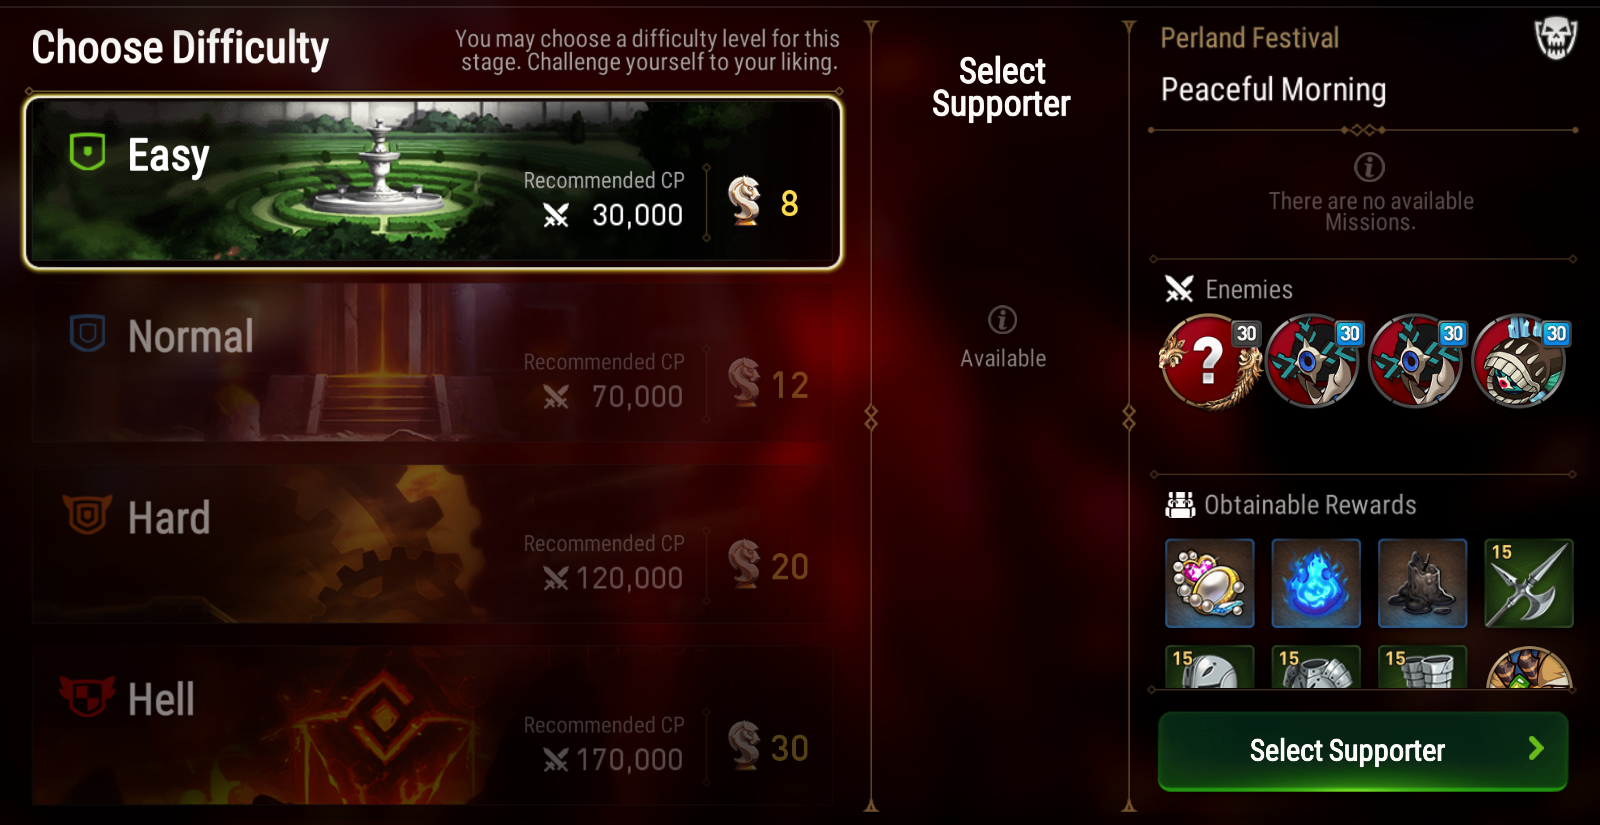Screen dimensions: 1600x825
Task: Click the arrow on Select Supporter button
Action: pos(1536,749)
